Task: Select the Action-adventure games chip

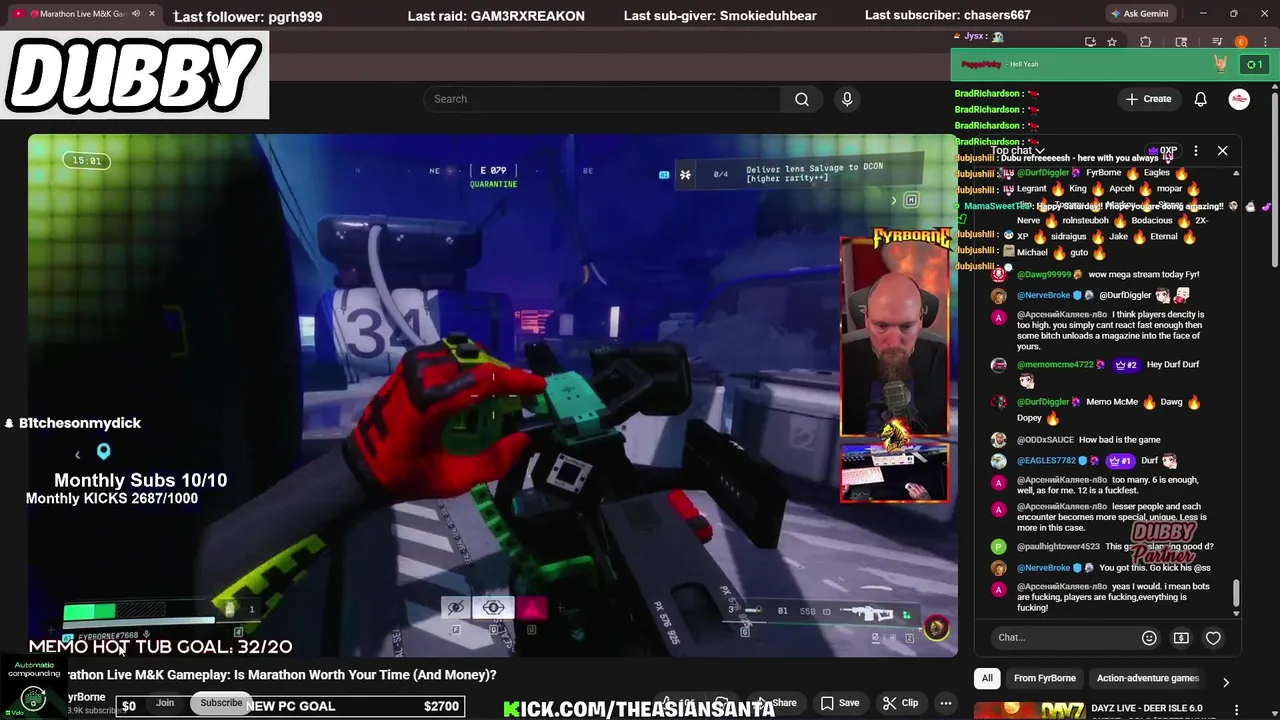Action: click(x=1147, y=678)
